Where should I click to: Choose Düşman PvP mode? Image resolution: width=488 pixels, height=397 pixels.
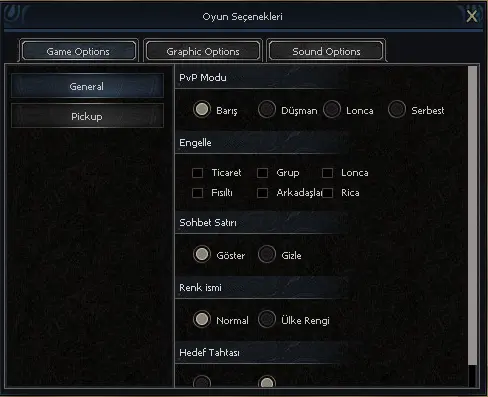coord(267,109)
